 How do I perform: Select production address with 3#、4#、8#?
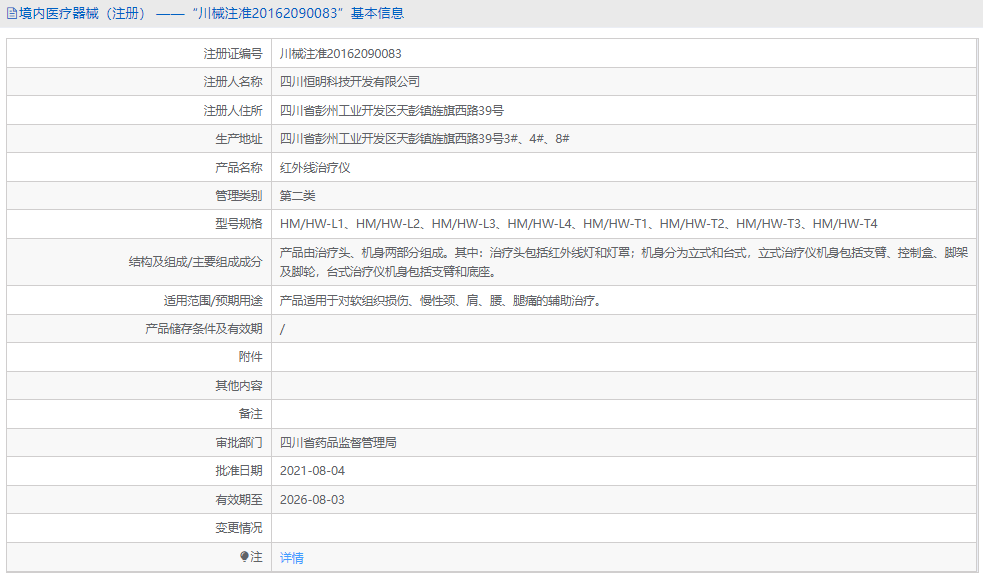424,139
